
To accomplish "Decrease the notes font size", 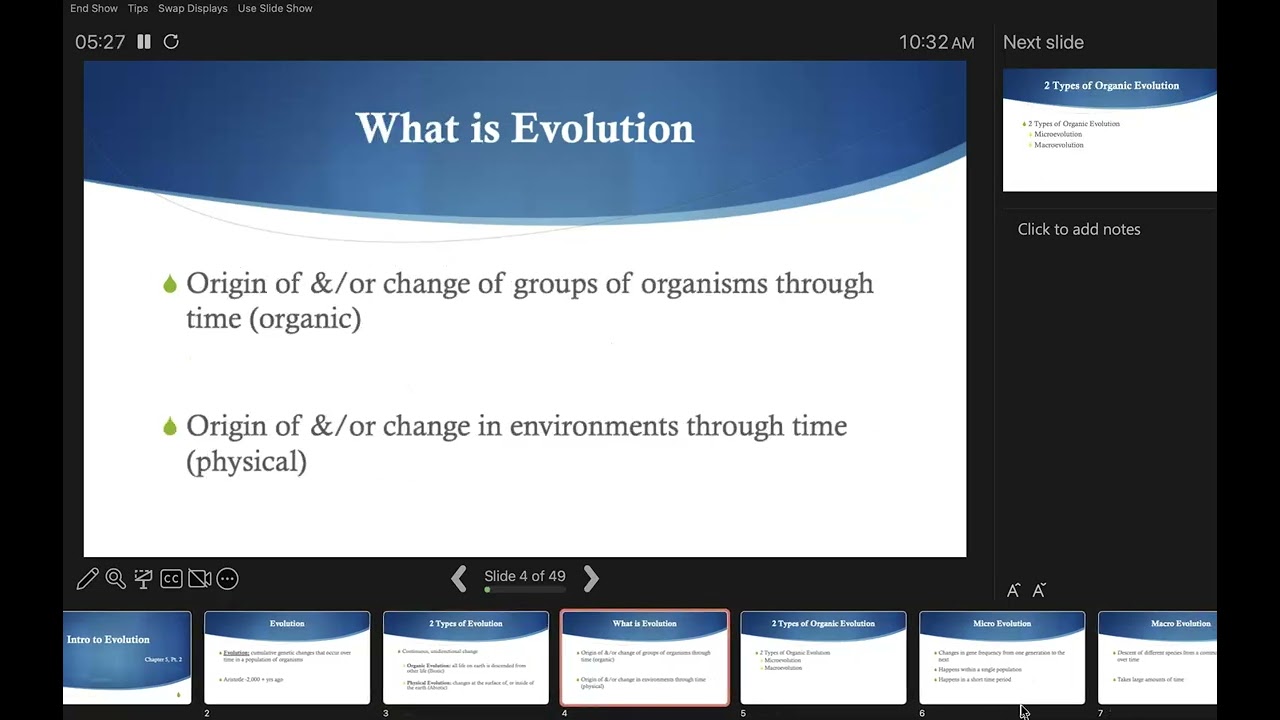I will (x=1039, y=591).
